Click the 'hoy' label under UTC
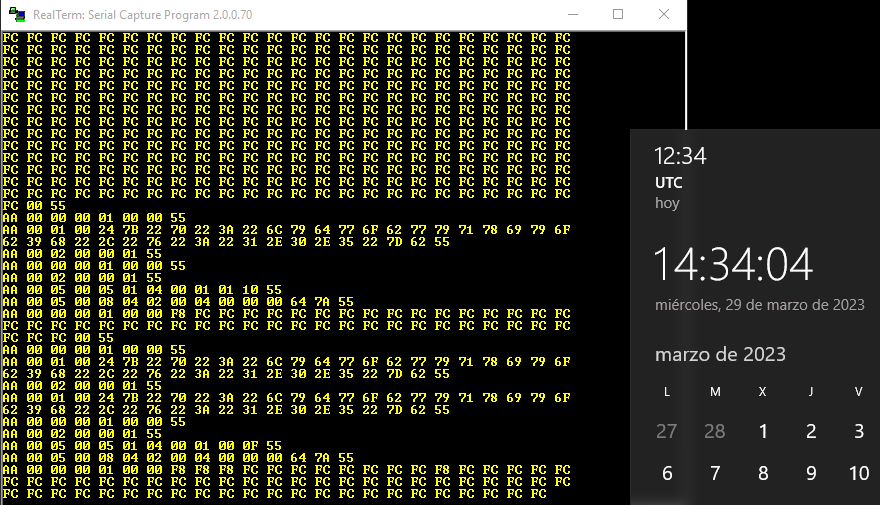This screenshot has height=505, width=880. [667, 203]
